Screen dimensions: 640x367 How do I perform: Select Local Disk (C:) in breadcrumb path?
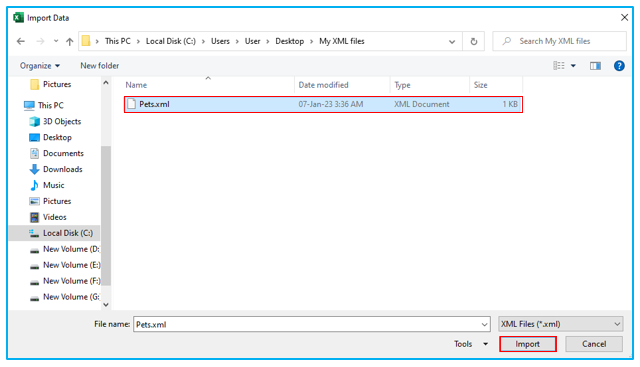coord(171,41)
